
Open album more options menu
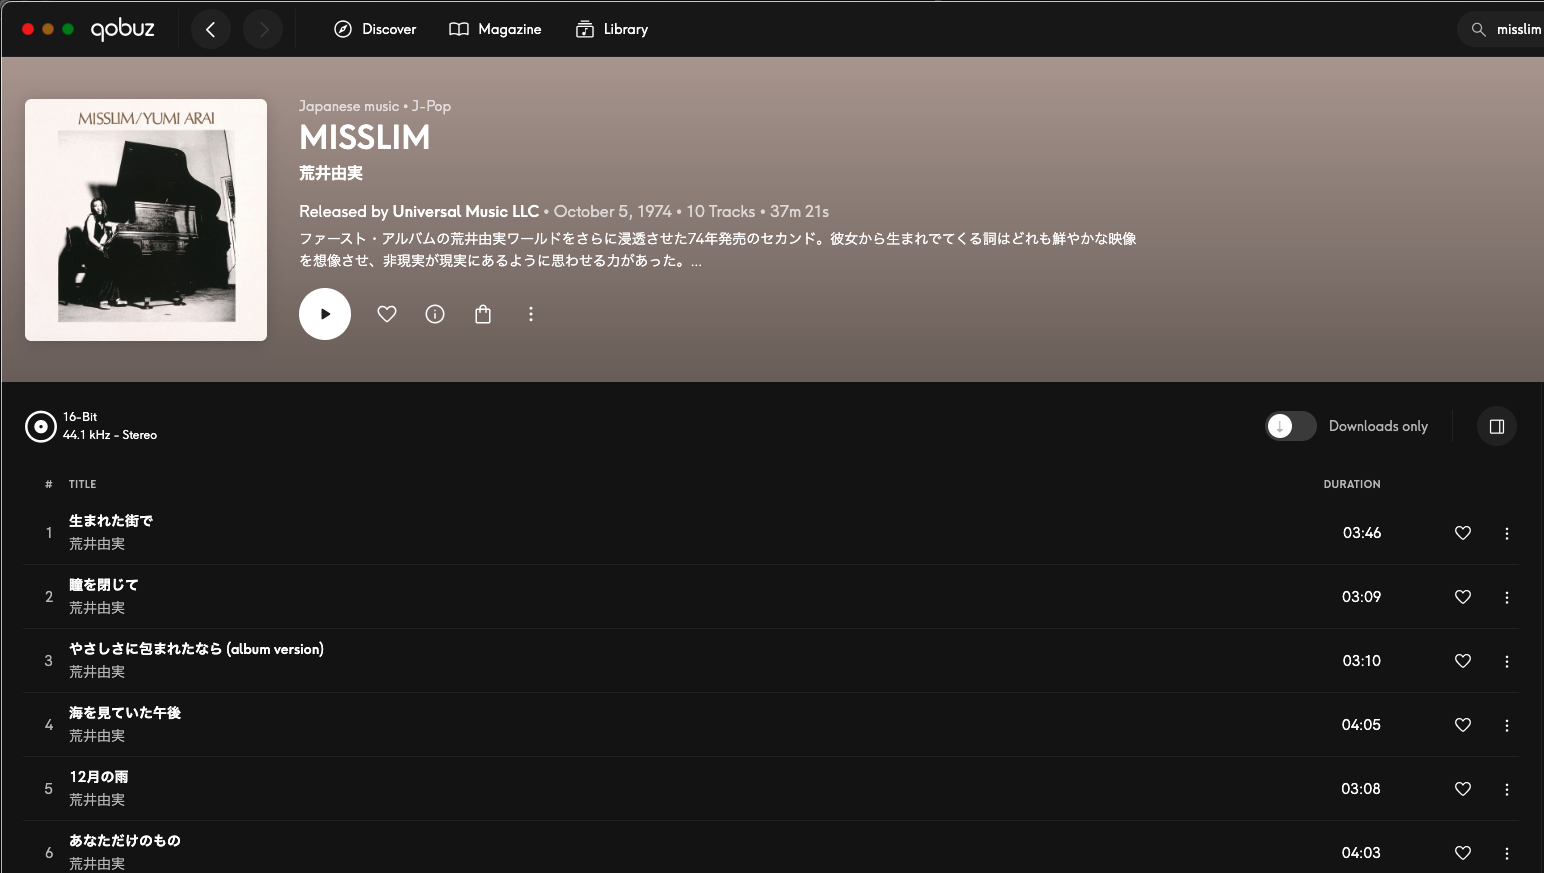click(x=531, y=314)
